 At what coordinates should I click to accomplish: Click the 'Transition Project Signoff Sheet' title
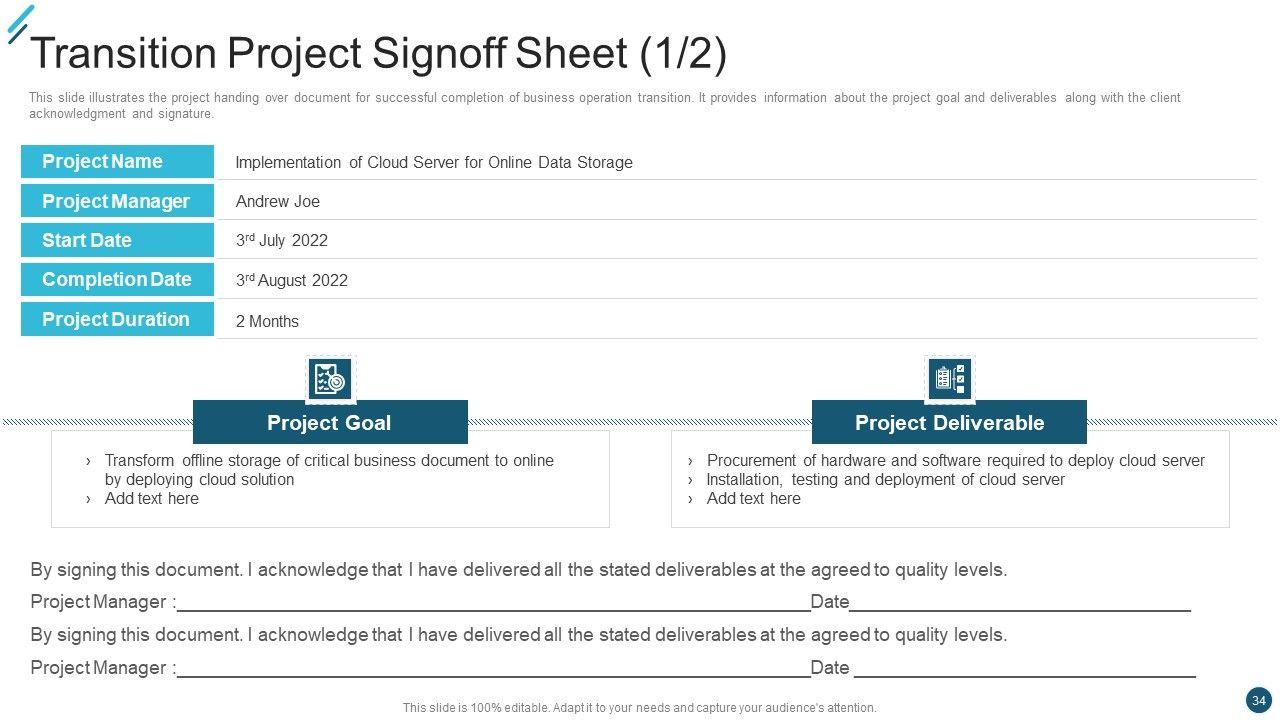pyautogui.click(x=379, y=54)
